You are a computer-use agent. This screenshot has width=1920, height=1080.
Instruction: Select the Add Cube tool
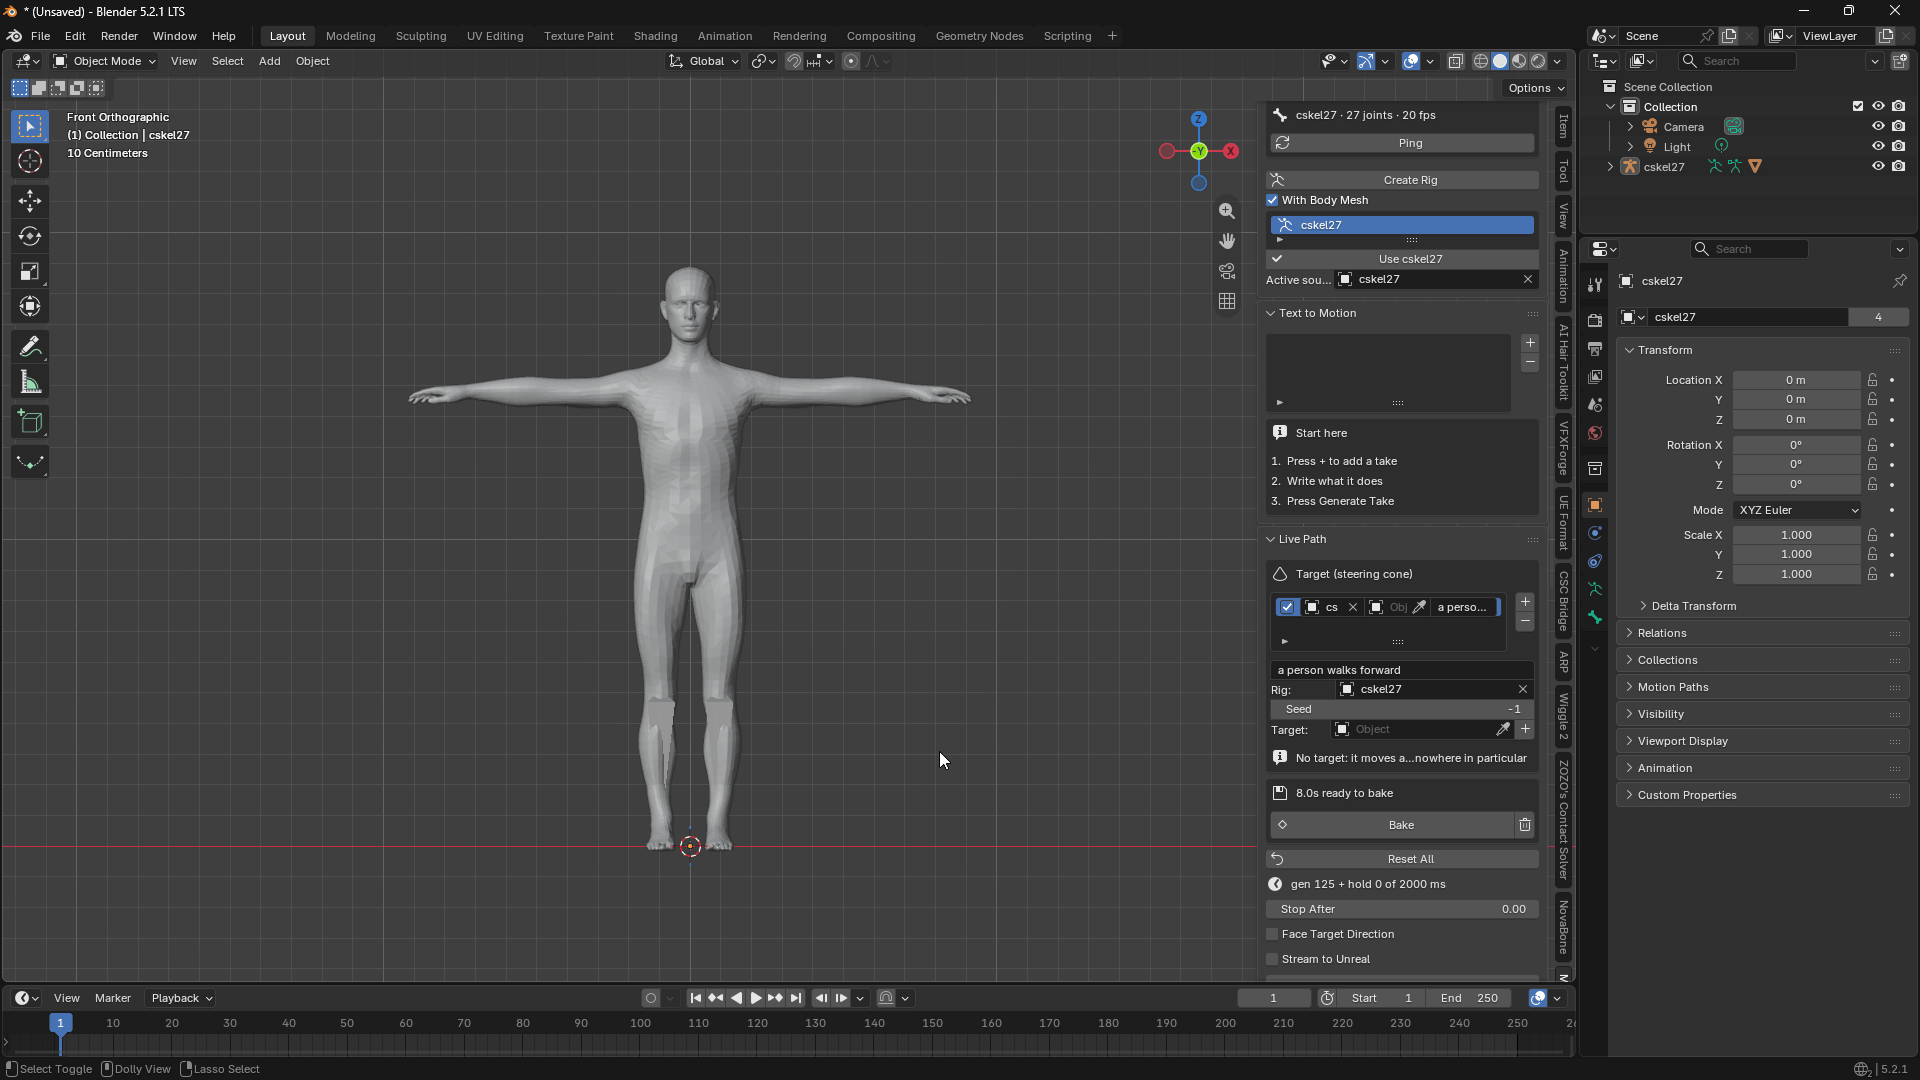30,422
